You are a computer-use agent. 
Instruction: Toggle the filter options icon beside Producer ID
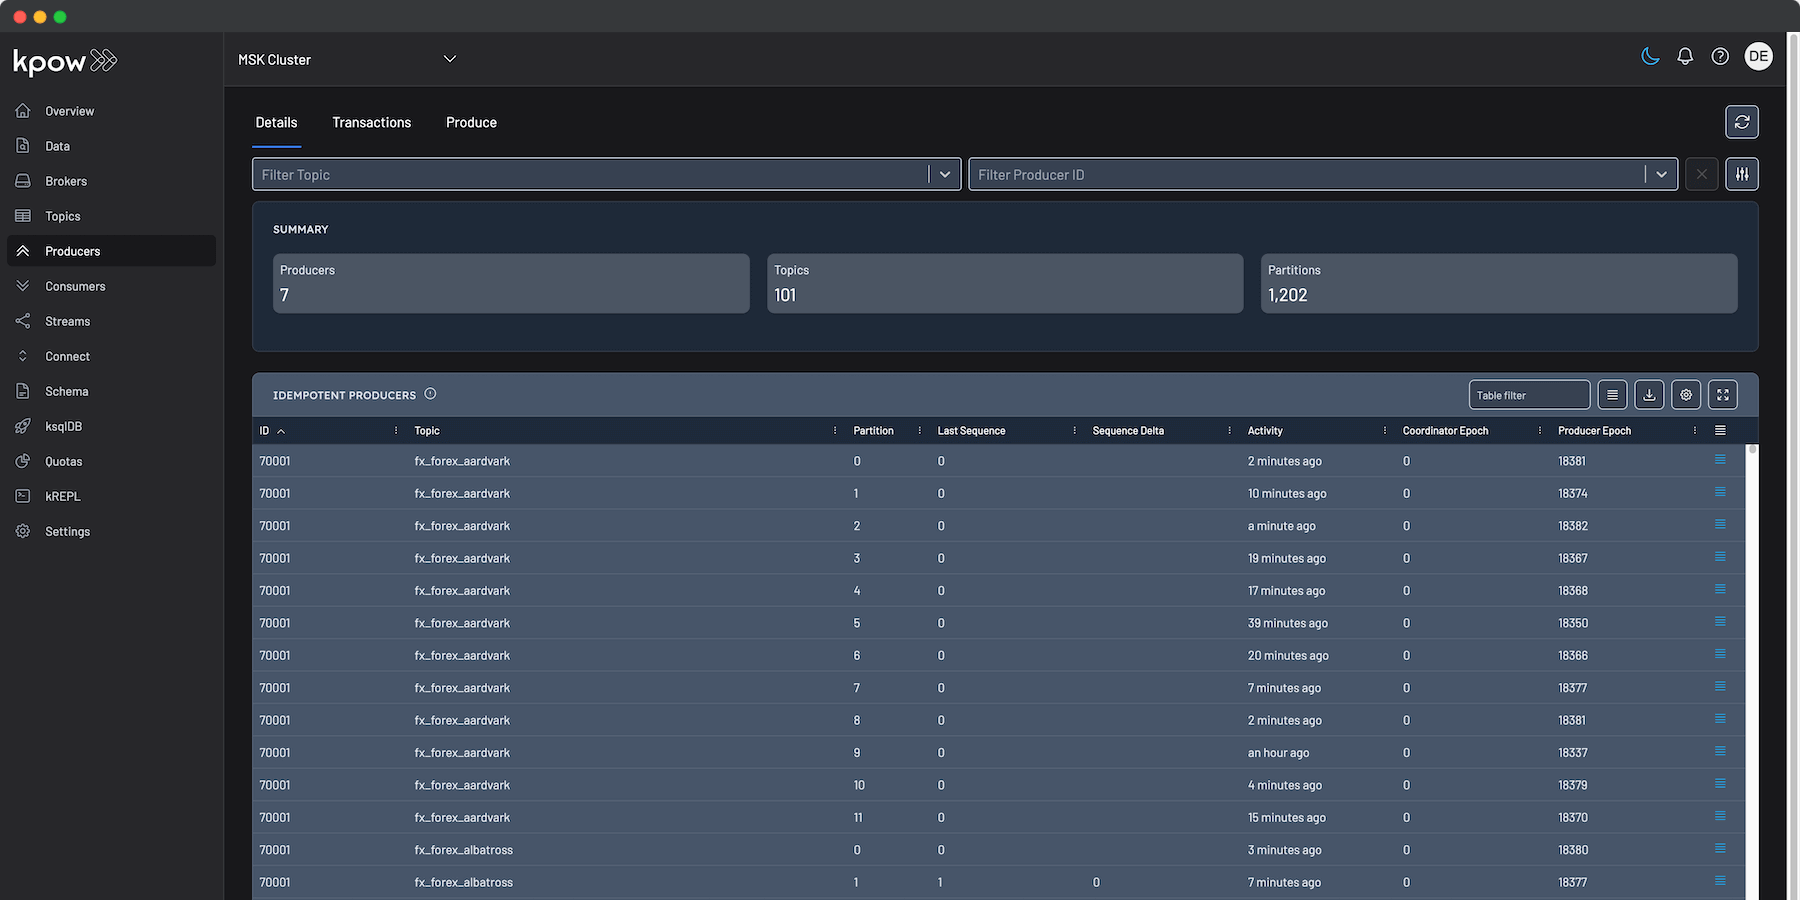1742,173
